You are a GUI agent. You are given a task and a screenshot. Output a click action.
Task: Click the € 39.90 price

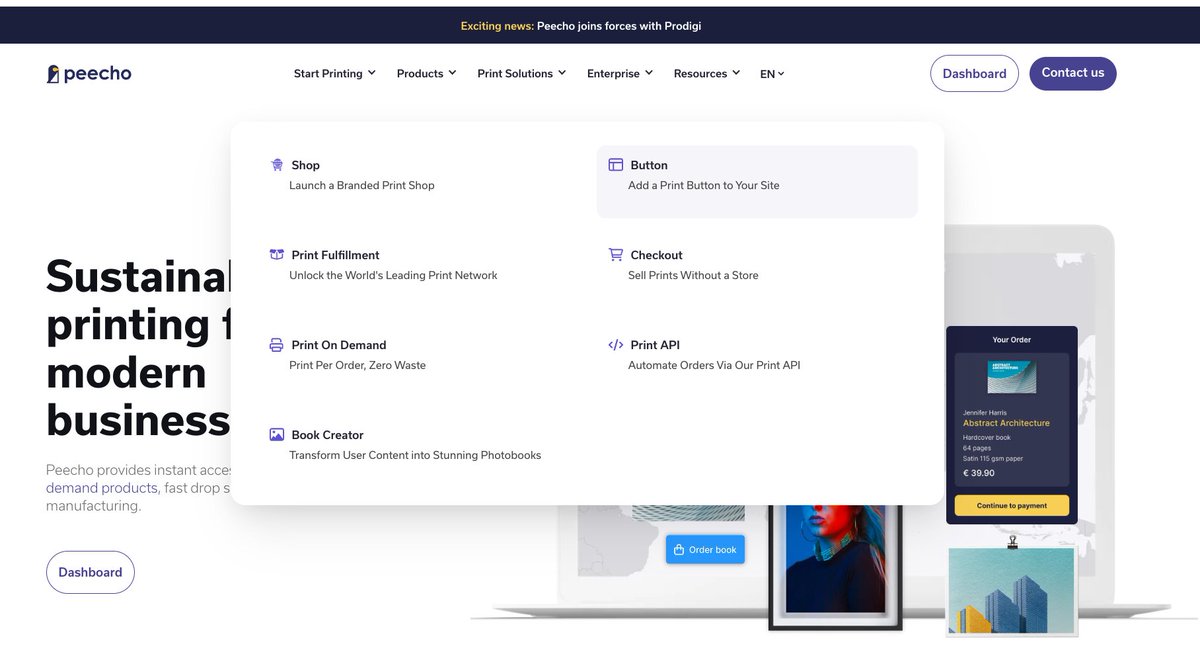(x=979, y=473)
